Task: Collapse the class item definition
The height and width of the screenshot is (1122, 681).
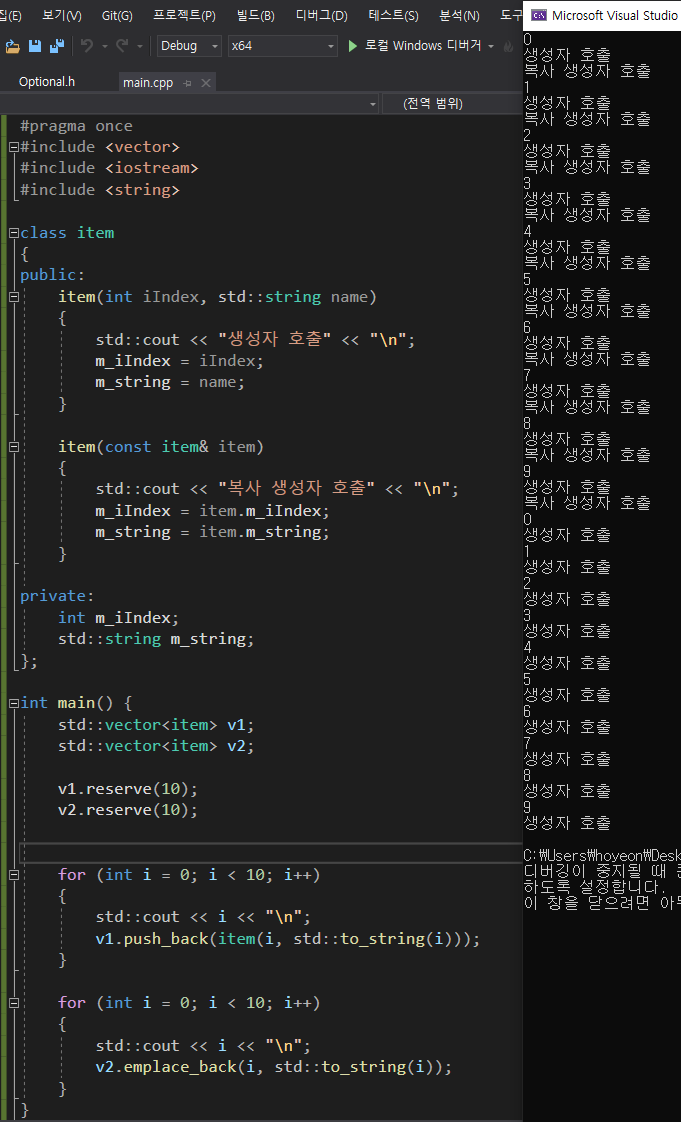Action: point(14,233)
